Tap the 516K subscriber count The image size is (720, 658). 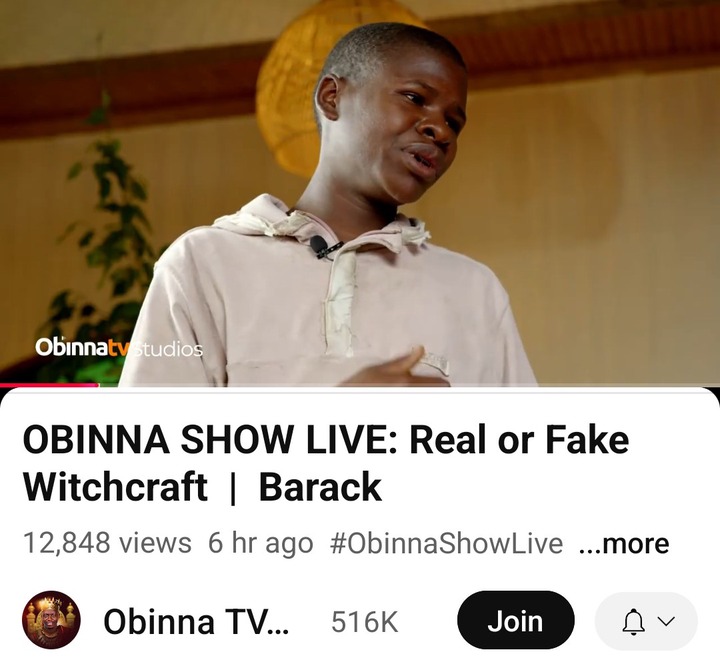(365, 622)
